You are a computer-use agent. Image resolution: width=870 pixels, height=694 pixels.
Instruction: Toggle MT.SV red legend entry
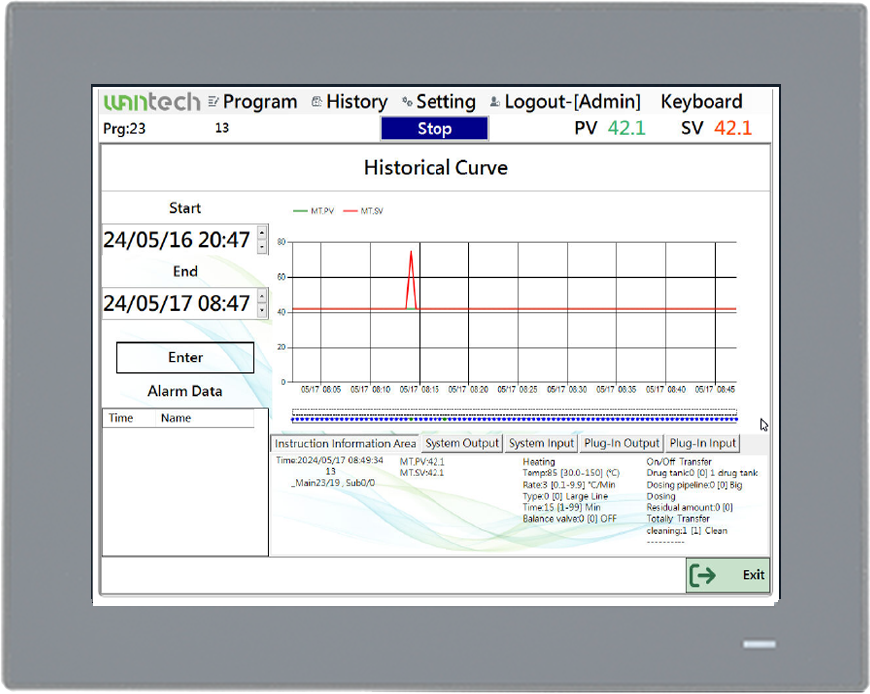(363, 211)
